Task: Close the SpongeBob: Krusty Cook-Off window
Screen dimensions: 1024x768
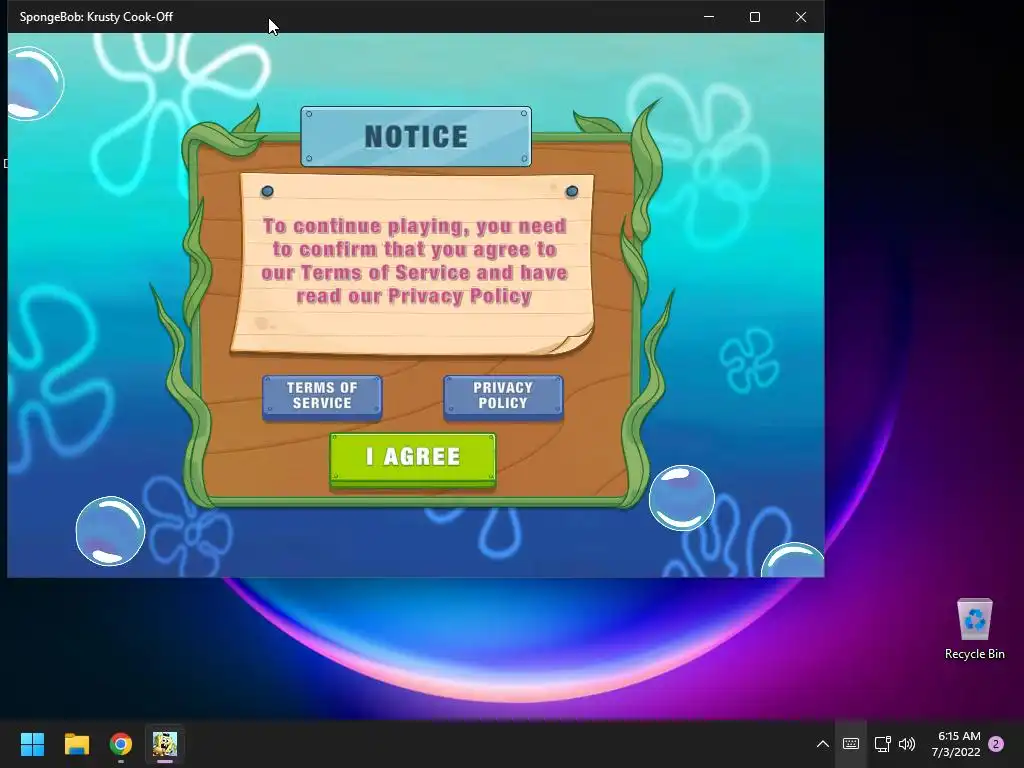Action: point(801,17)
